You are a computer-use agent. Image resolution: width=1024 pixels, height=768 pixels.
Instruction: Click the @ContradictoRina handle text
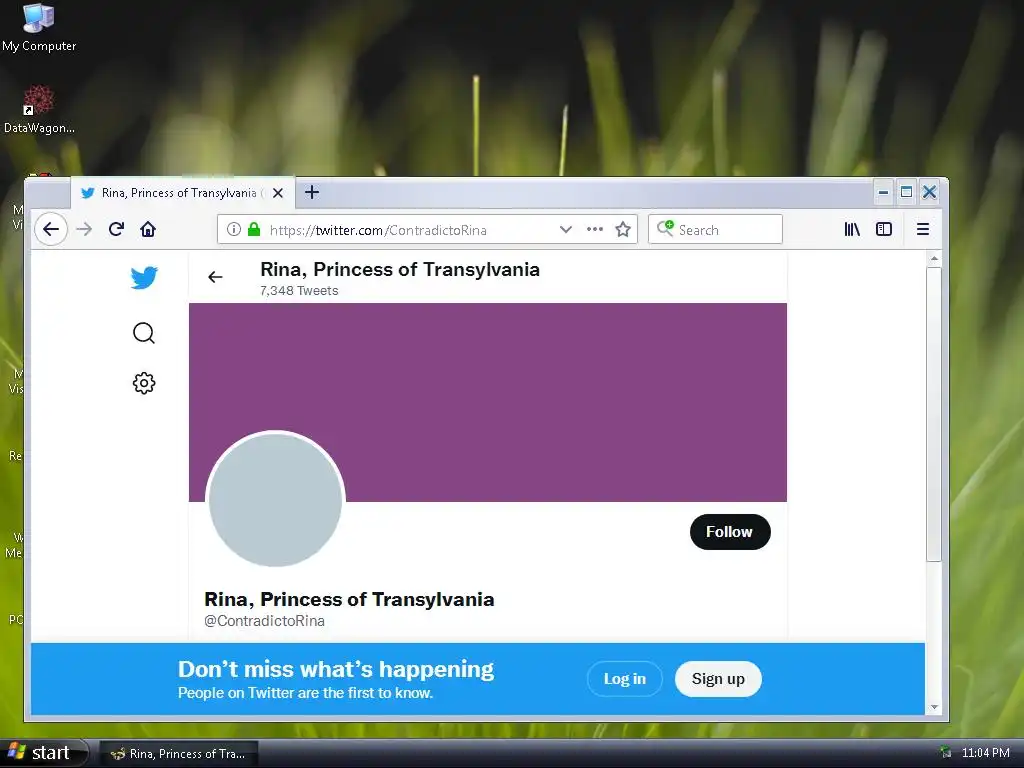click(x=264, y=621)
